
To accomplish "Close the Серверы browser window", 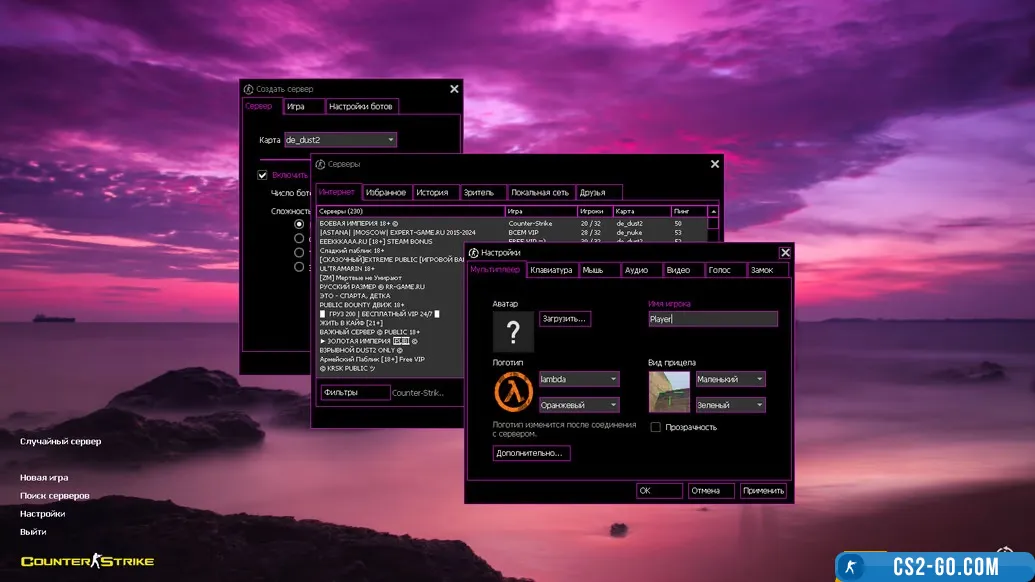I will [x=714, y=164].
